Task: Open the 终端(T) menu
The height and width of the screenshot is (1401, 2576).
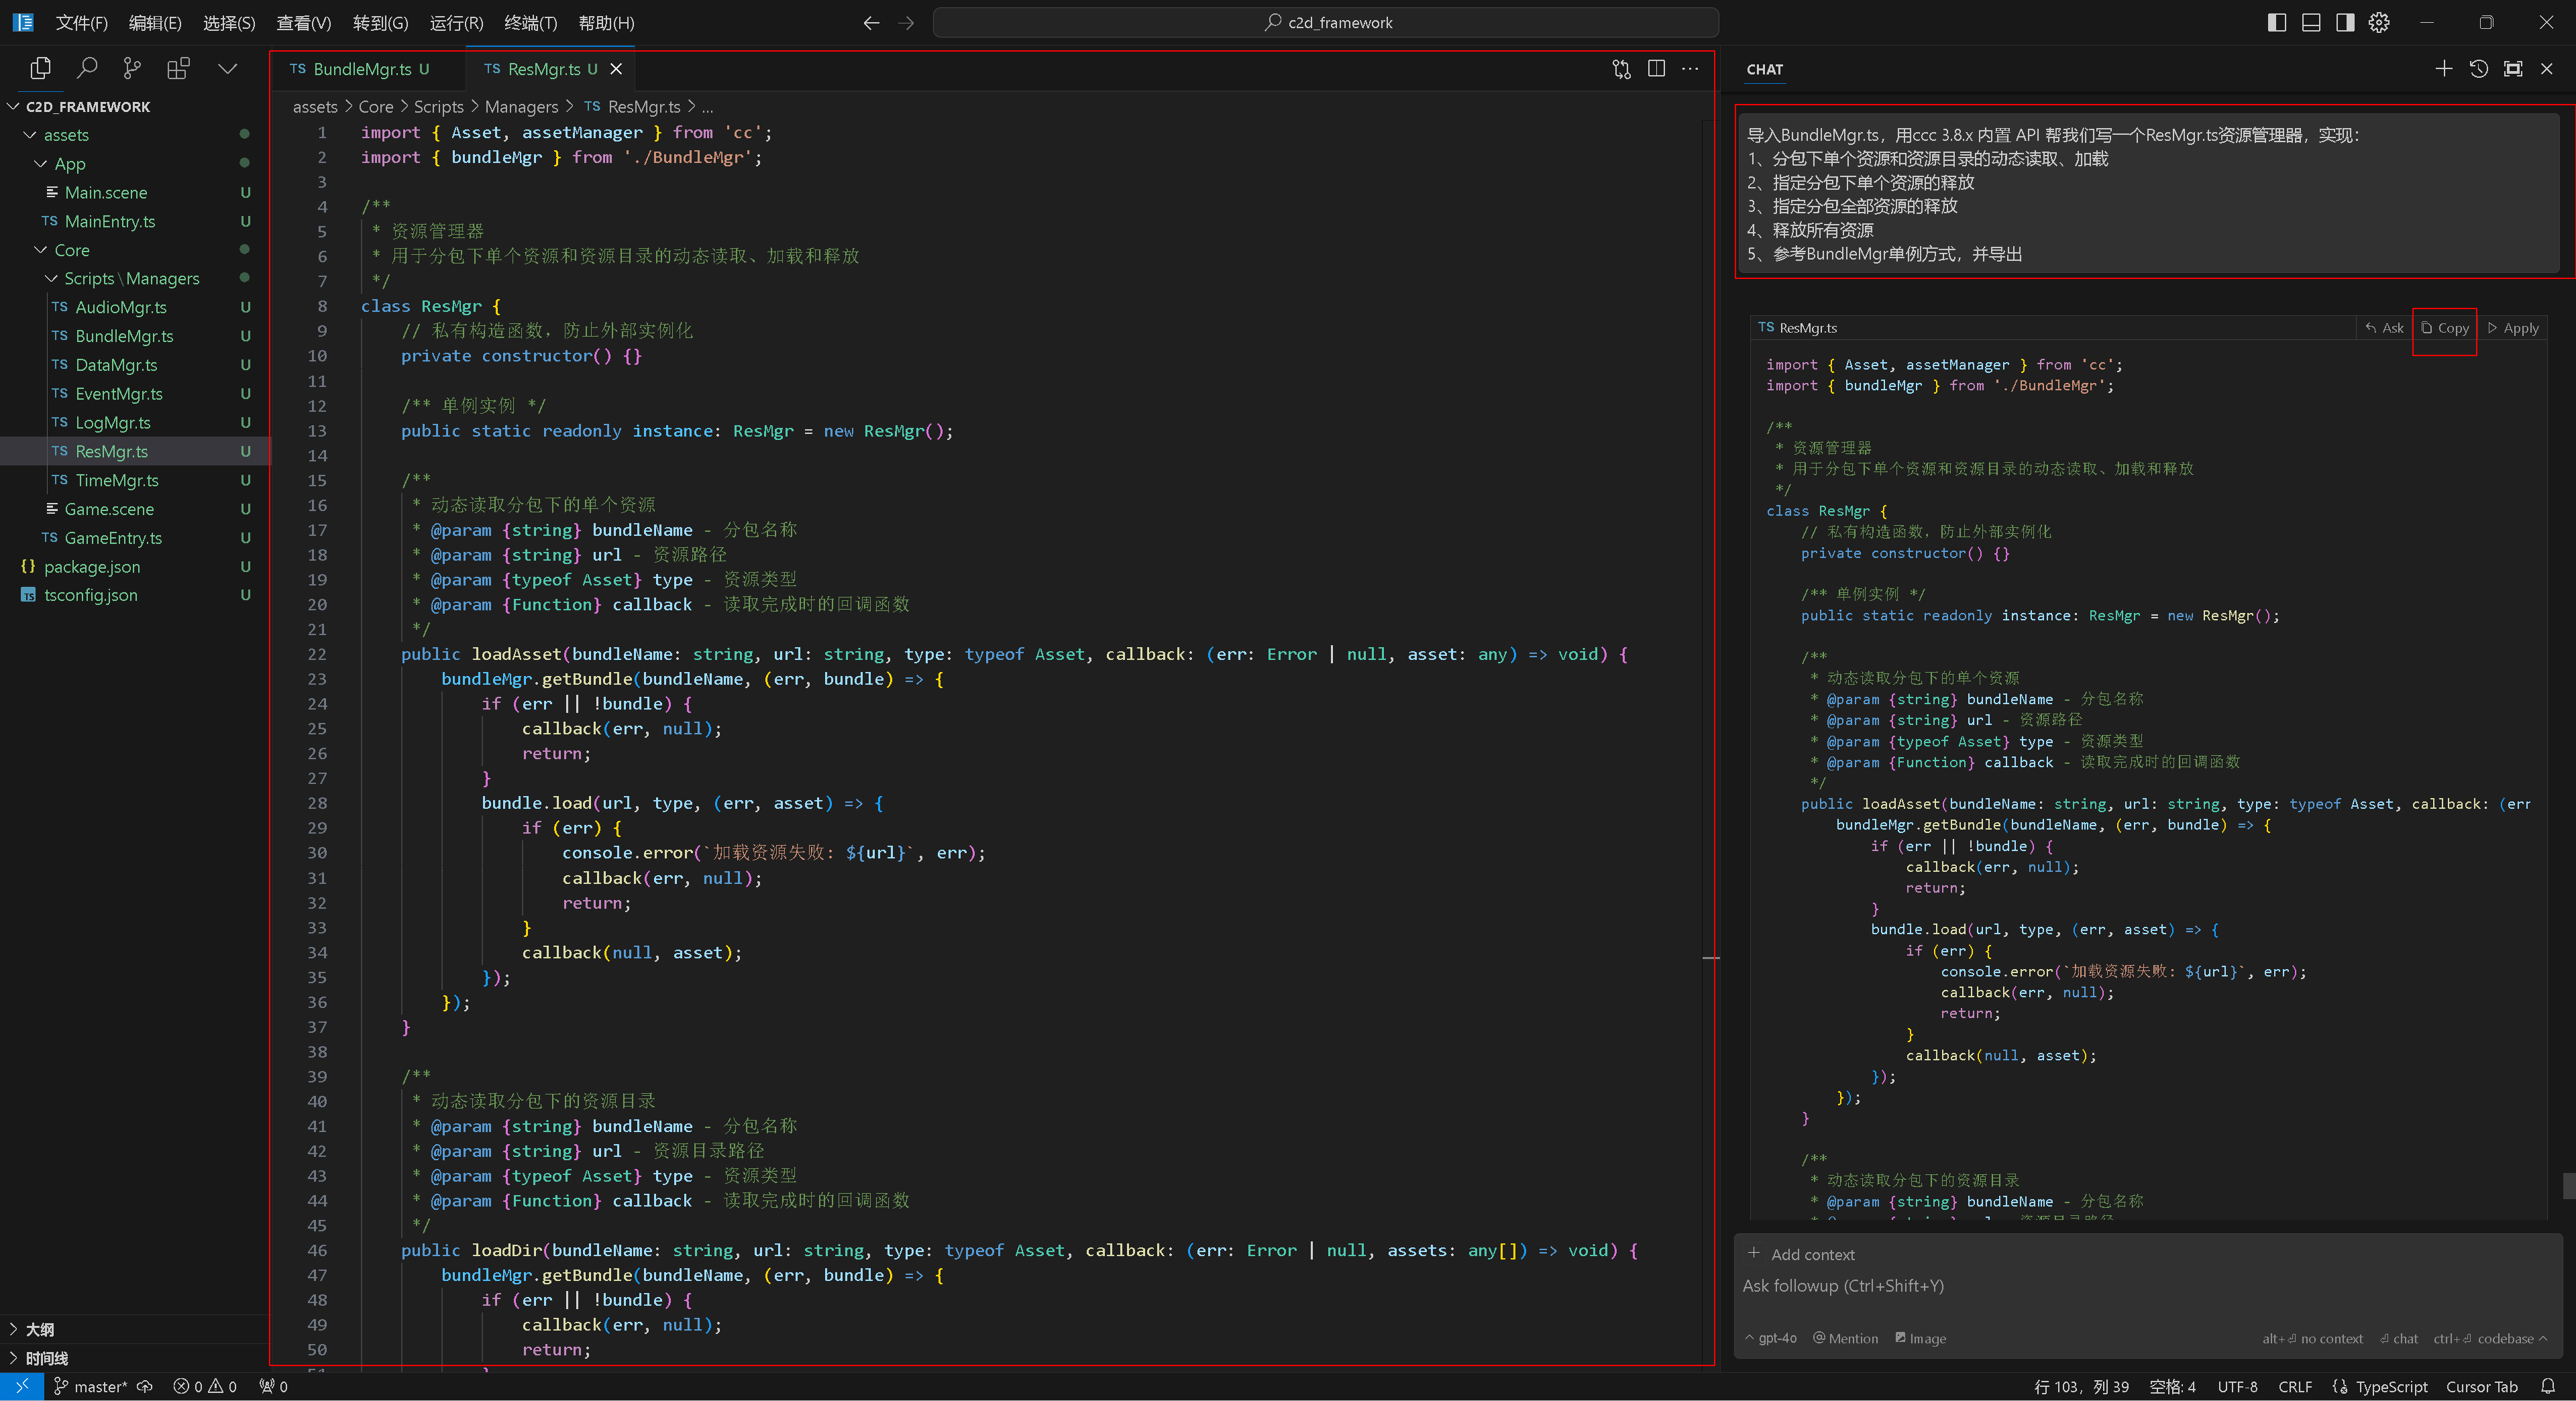Action: click(530, 22)
